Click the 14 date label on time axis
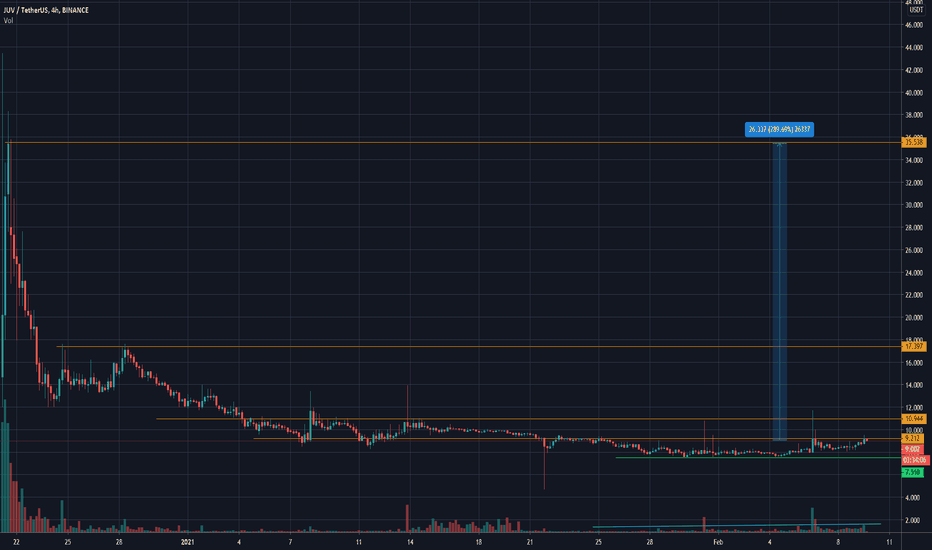This screenshot has width=932, height=550. tap(410, 542)
